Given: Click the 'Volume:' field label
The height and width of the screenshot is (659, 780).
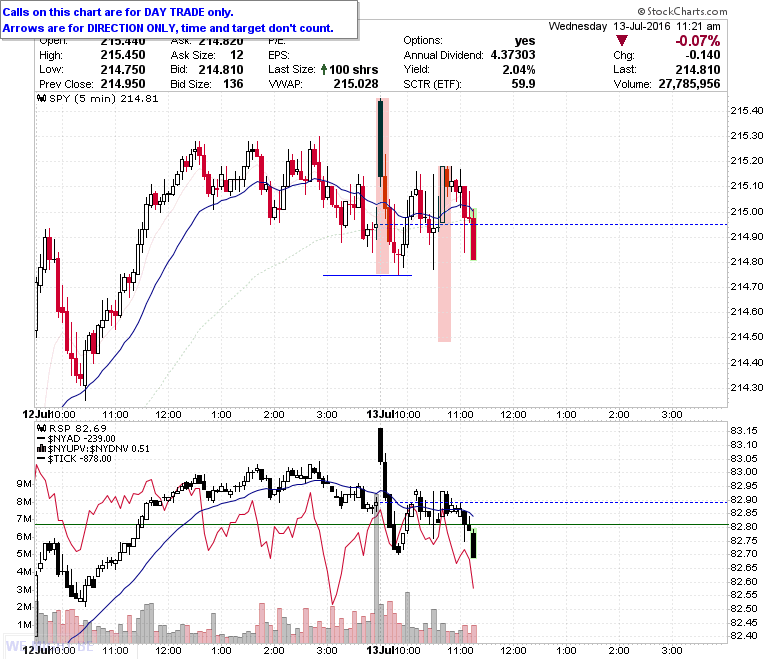Looking at the screenshot, I should 632,84.
